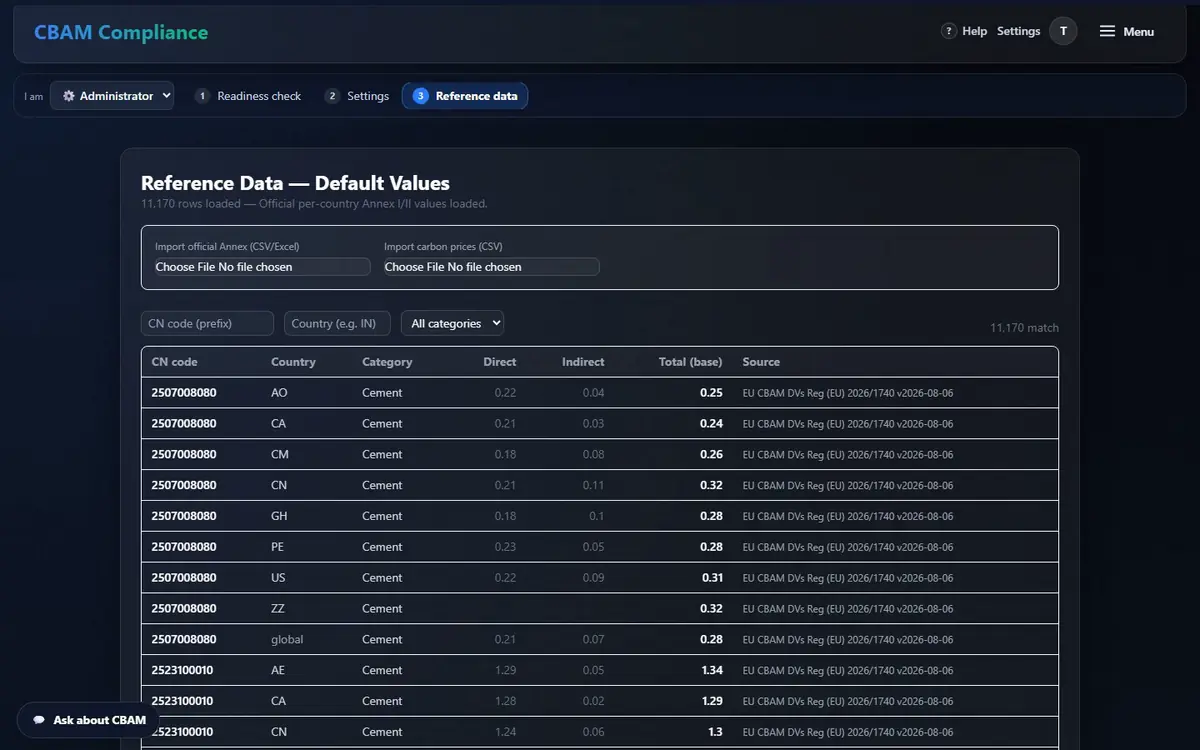Click the Total (base) column header
1200x750 pixels.
pyautogui.click(x=691, y=362)
